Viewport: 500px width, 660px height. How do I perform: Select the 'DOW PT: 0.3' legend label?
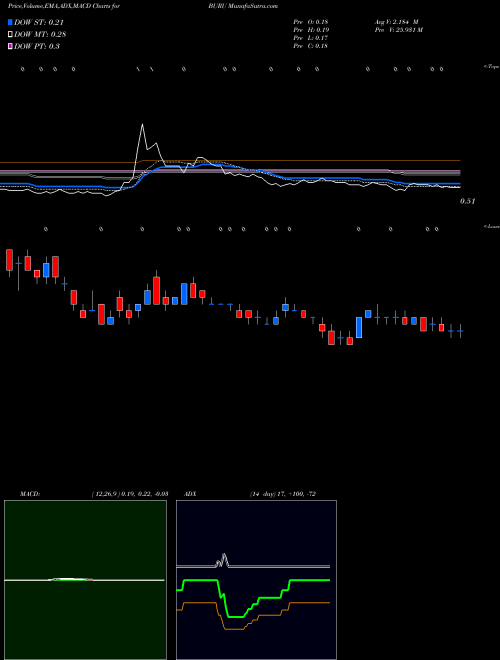pos(37,46)
